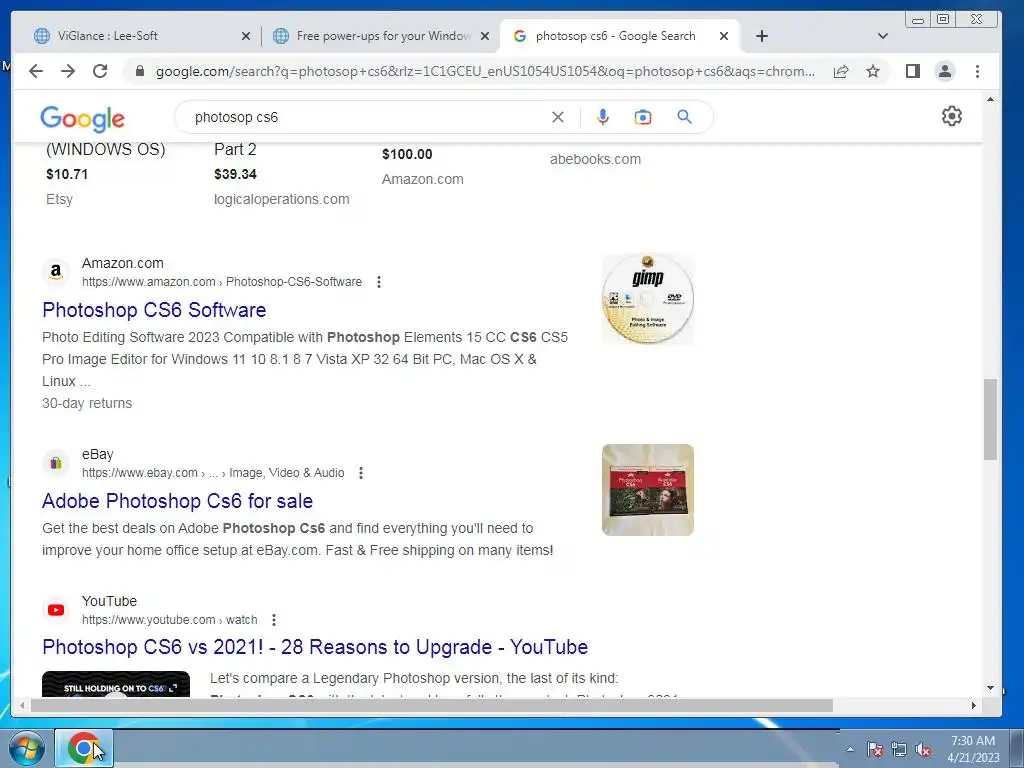Switch to the ViGlance : Lee-Soft tab
This screenshot has width=1024, height=768.
point(142,36)
